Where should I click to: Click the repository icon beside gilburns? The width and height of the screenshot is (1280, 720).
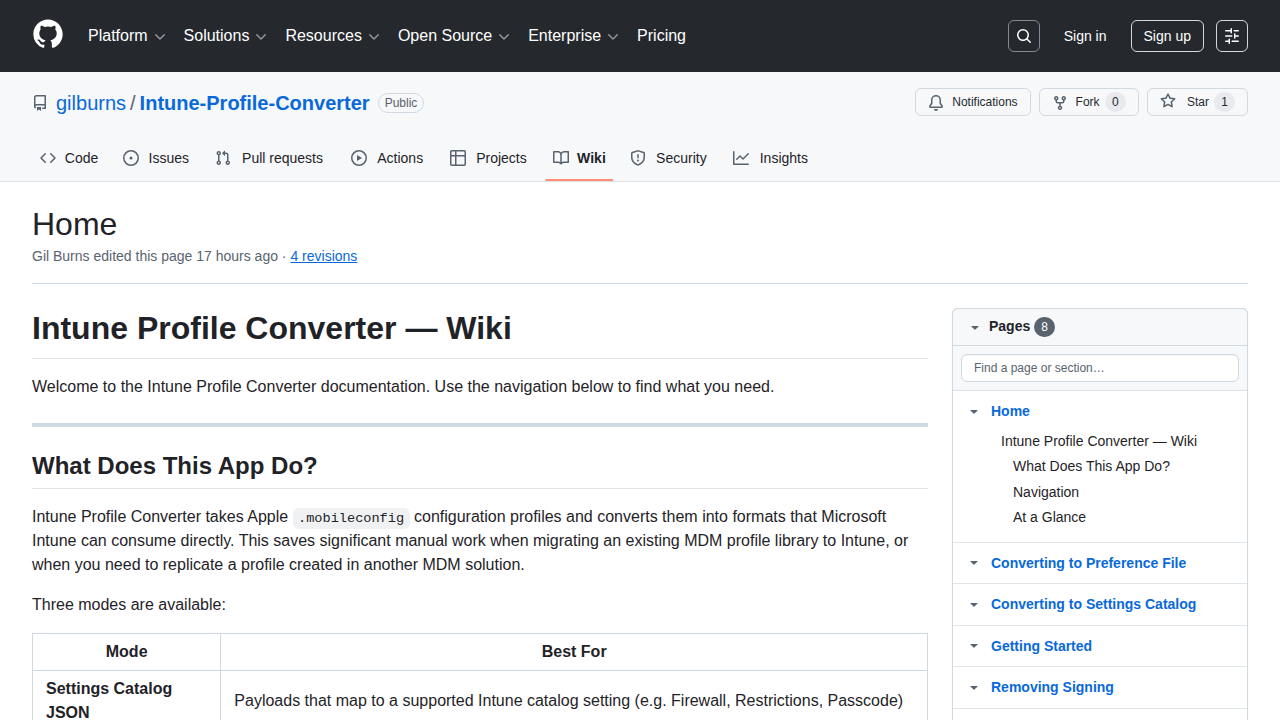40,103
